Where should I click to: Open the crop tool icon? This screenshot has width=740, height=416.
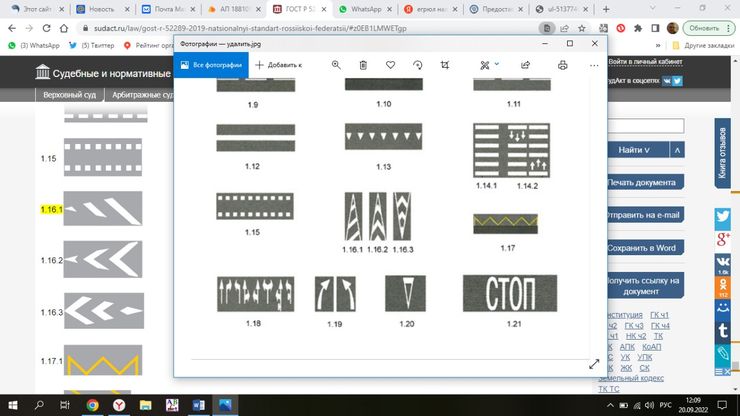(x=445, y=65)
